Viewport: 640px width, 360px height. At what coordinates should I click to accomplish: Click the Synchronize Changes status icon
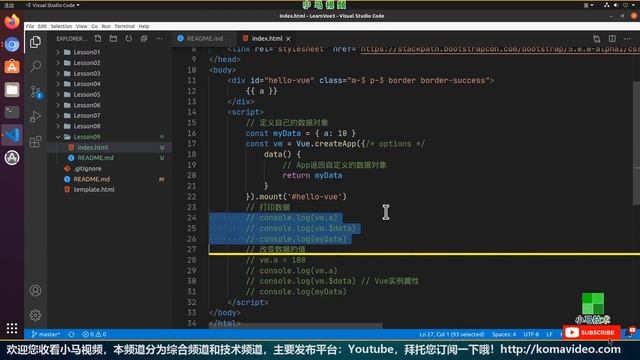(71, 334)
